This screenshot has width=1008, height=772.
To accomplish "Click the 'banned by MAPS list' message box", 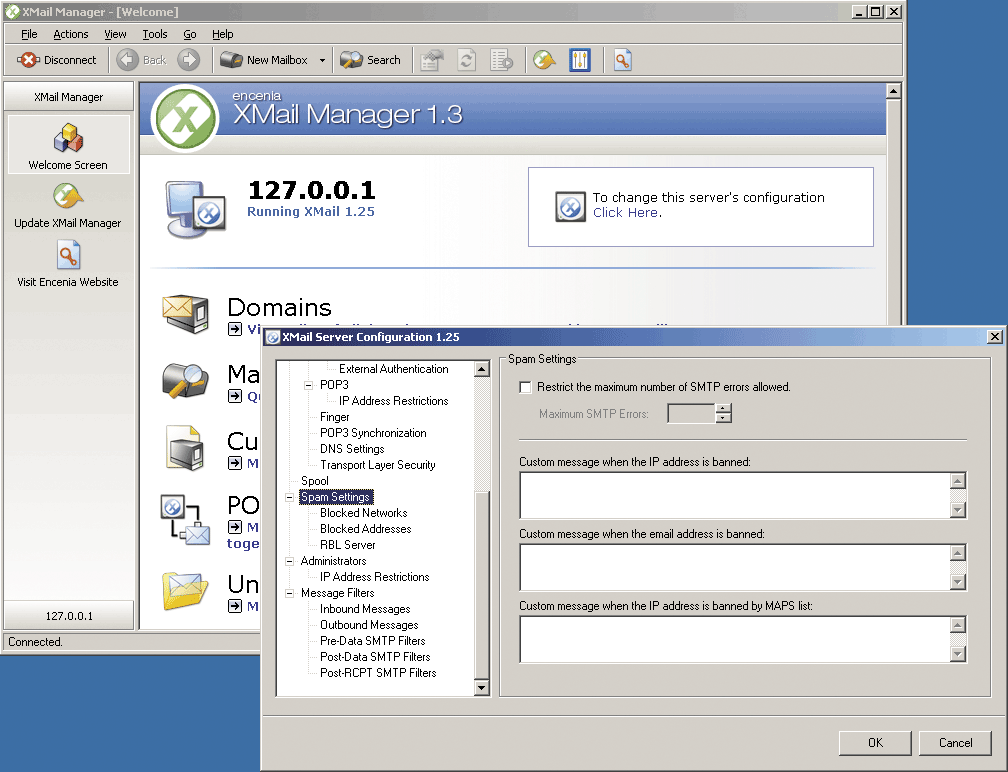I will click(735, 639).
